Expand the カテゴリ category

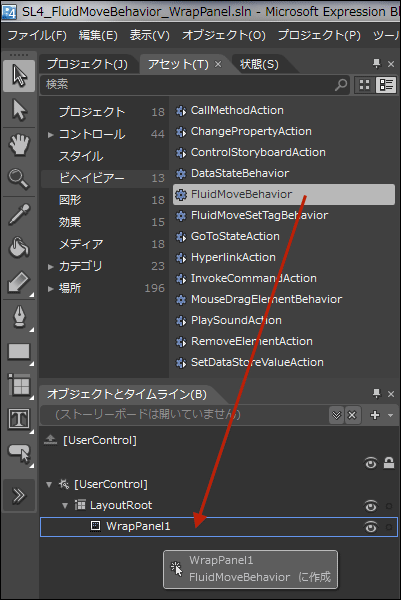[50, 267]
